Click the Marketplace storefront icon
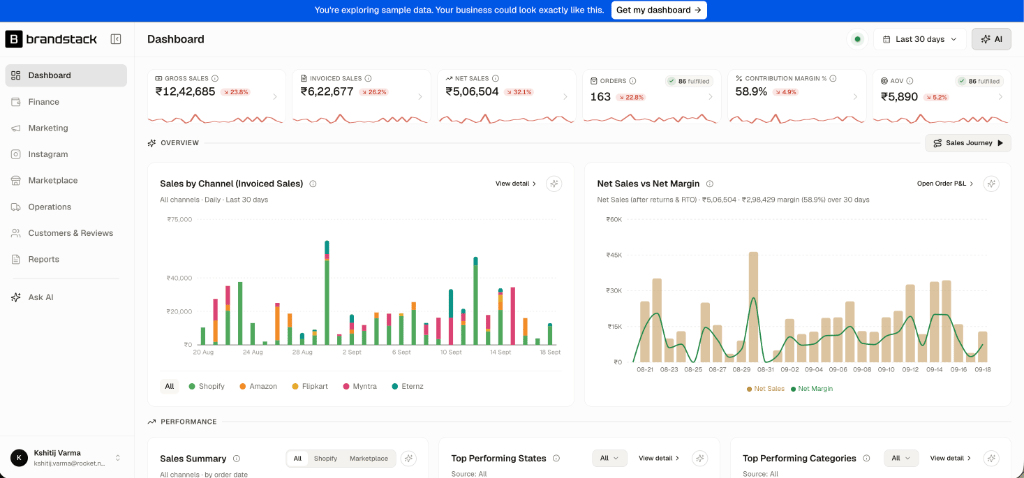 click(16, 180)
